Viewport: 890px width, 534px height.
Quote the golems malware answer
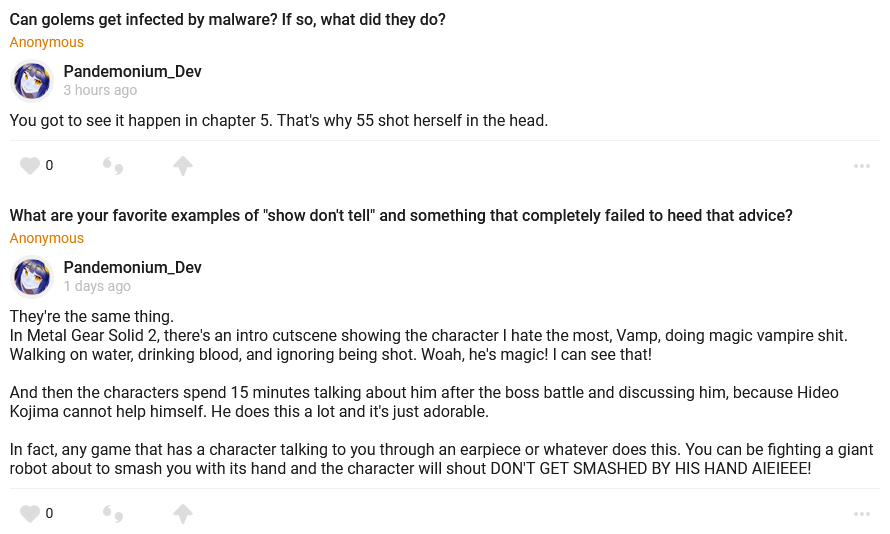113,166
